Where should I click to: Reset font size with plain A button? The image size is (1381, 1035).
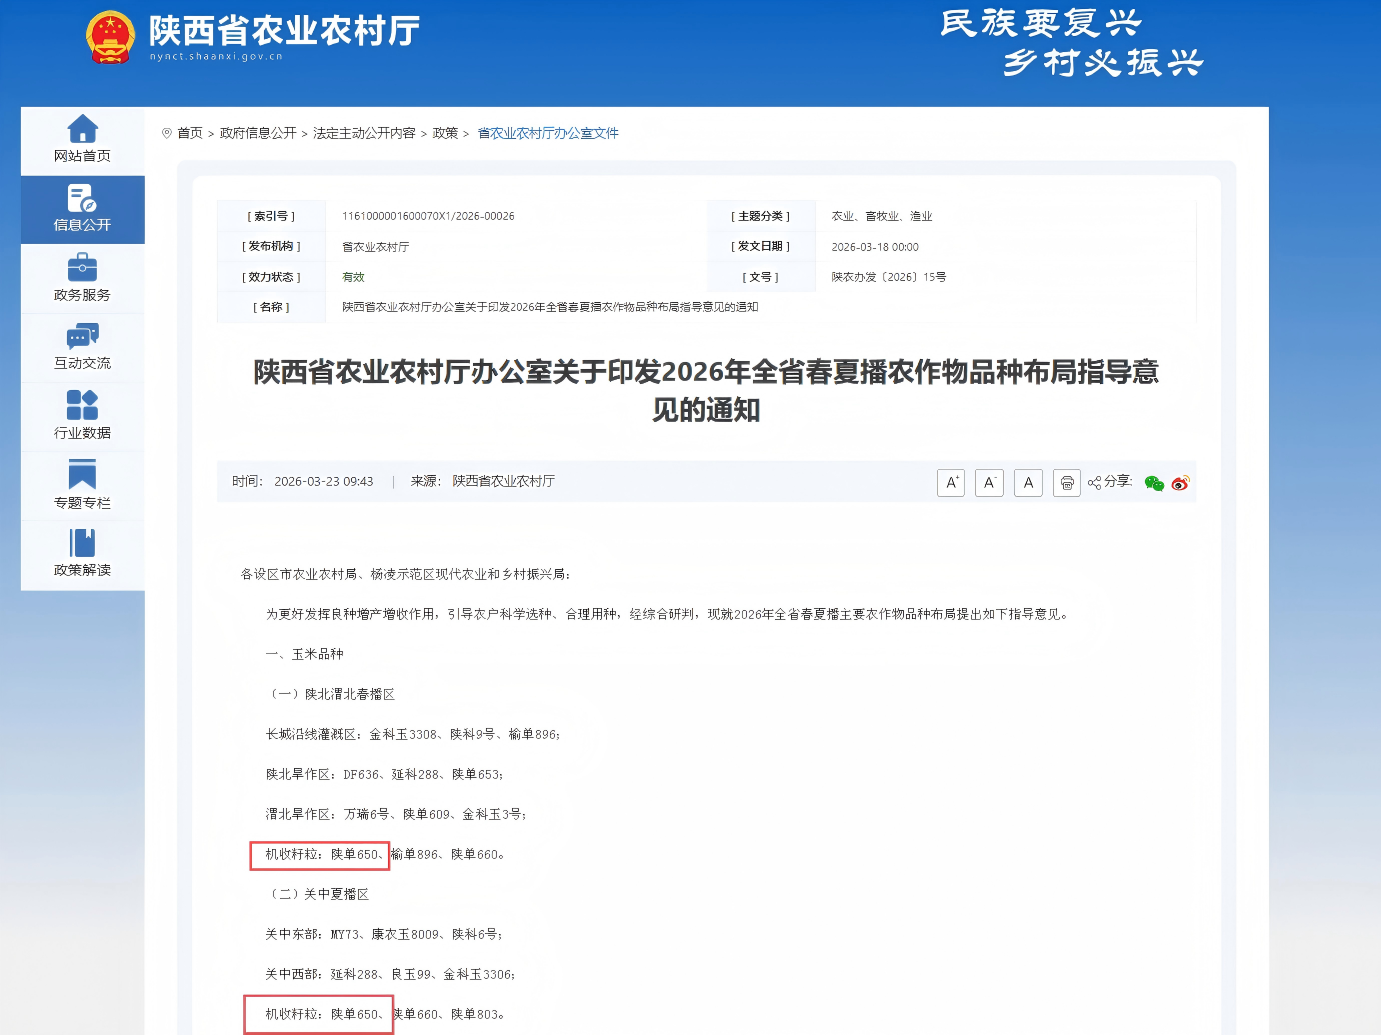pos(1028,483)
